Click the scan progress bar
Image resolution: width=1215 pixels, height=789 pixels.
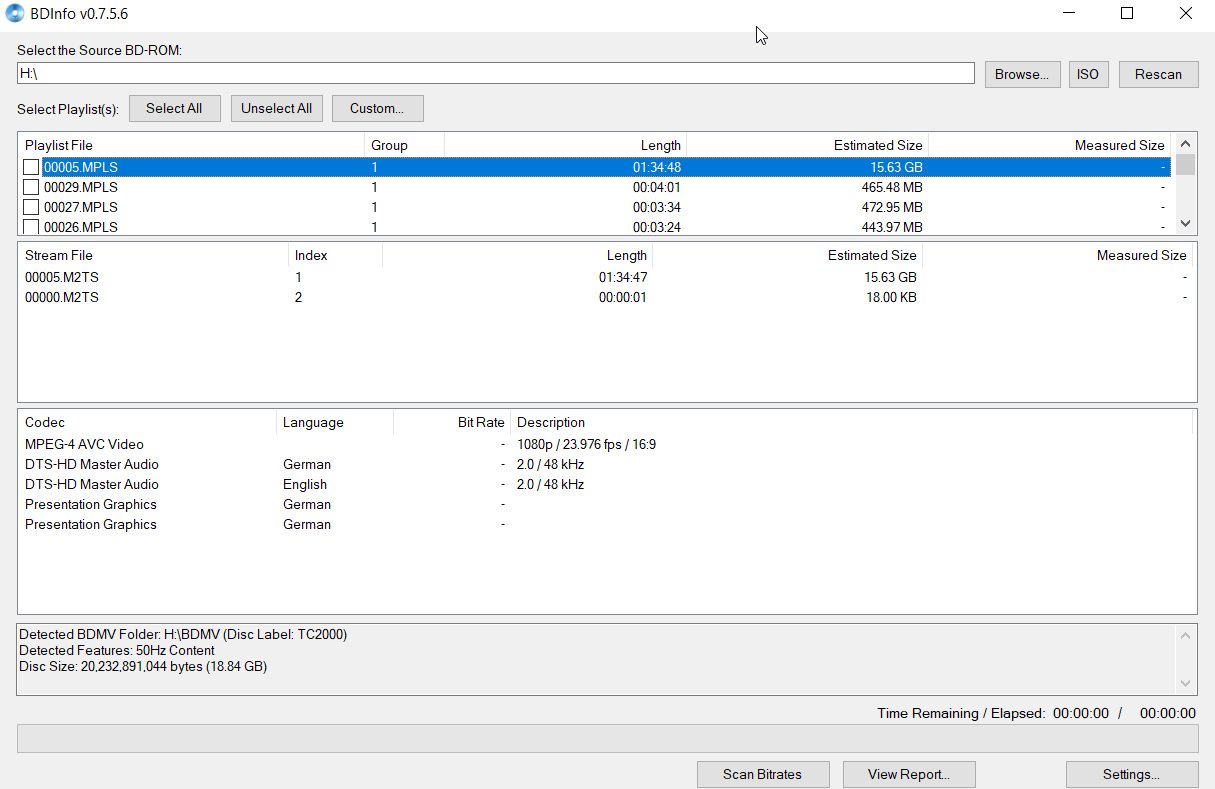[607, 738]
